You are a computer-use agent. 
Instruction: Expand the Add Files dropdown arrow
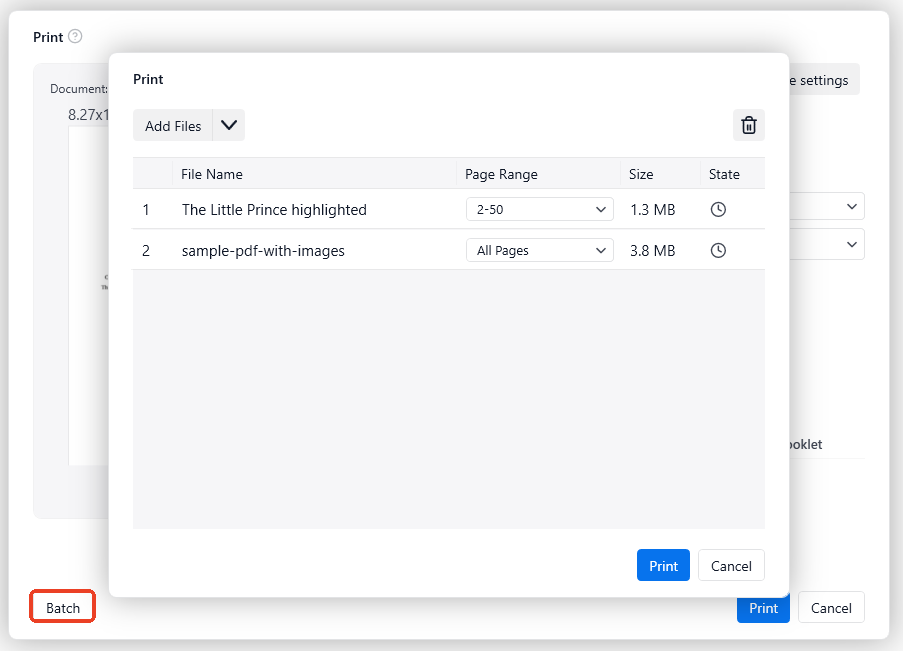click(228, 125)
